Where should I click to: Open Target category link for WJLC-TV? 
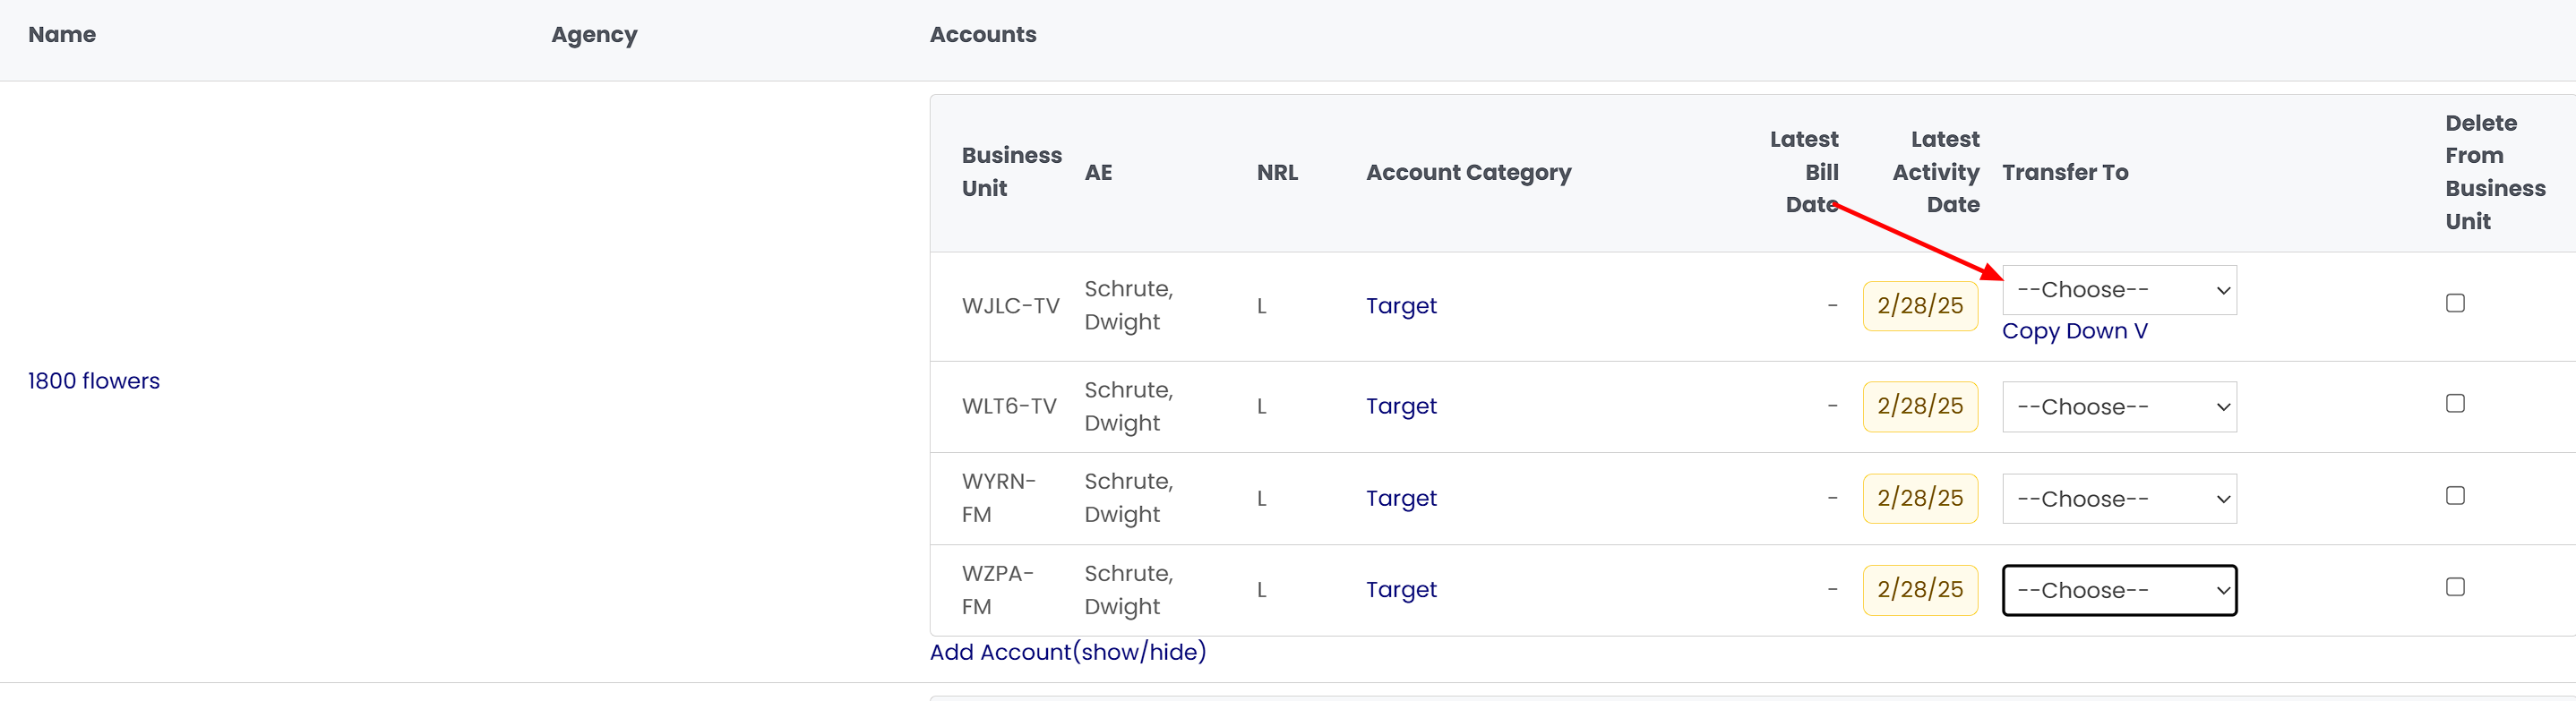click(1401, 306)
